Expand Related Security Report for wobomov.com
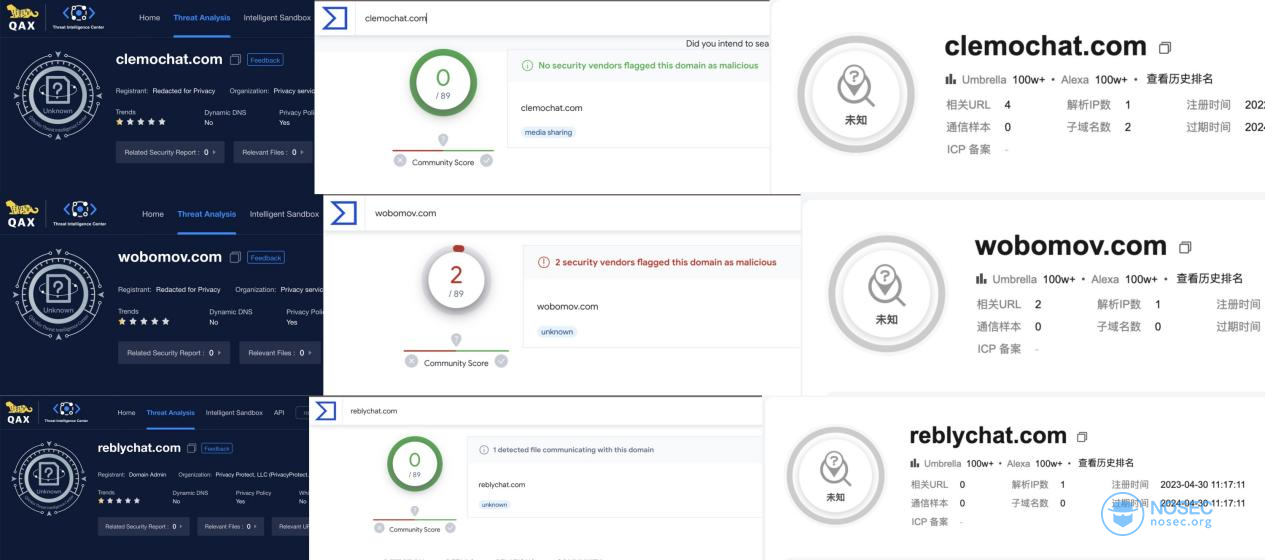The height and width of the screenshot is (560, 1265). pos(174,352)
